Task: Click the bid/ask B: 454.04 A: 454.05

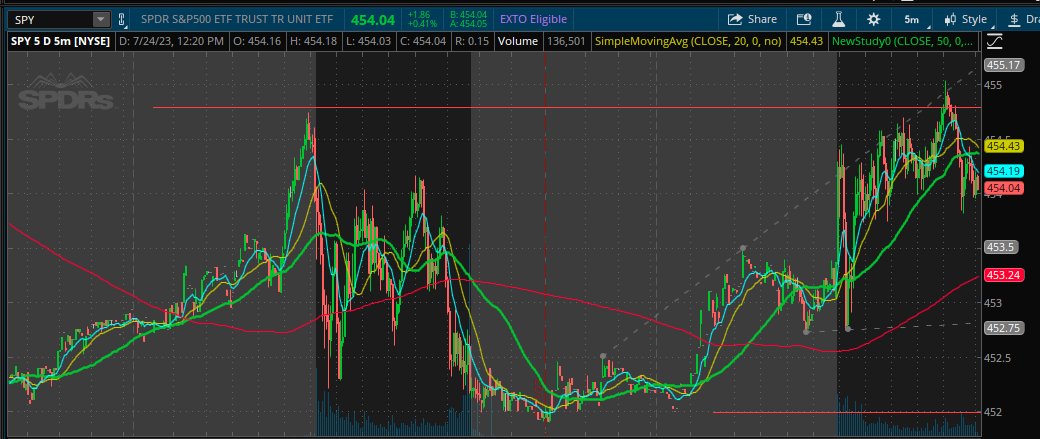Action: (468, 20)
